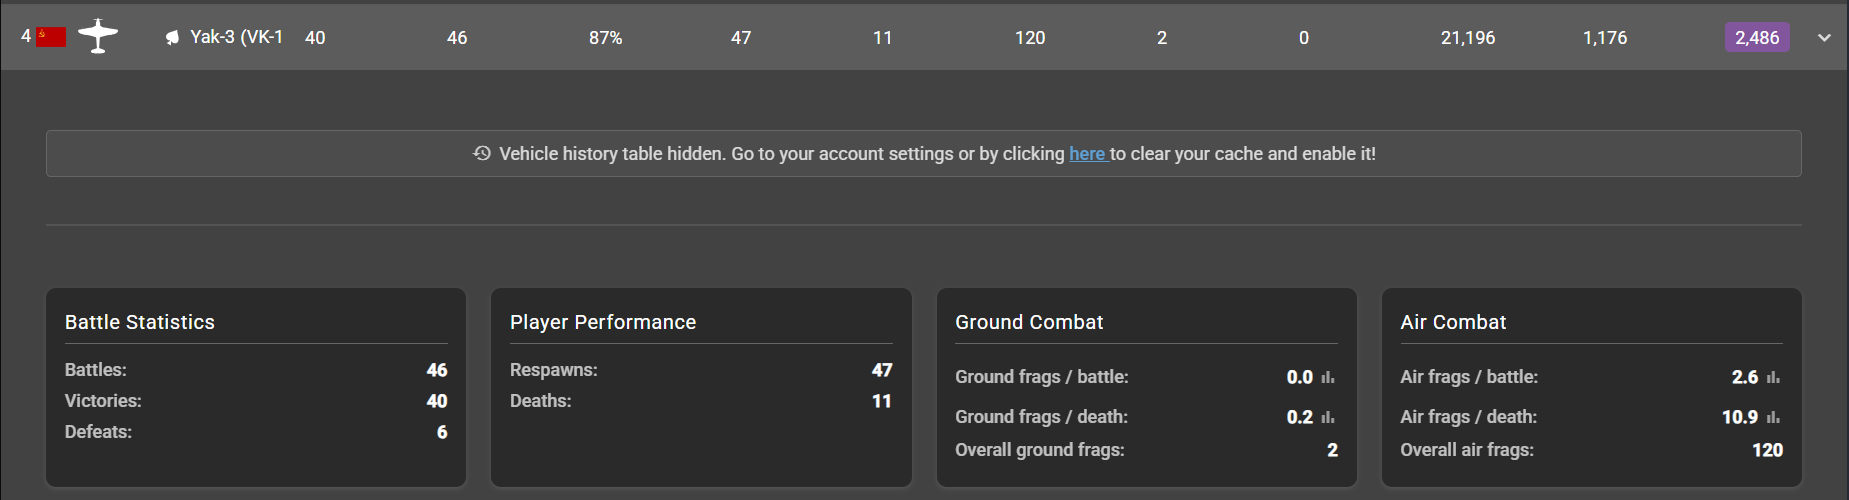
Task: Click the white aircraft silhouette icon
Action: [98, 37]
